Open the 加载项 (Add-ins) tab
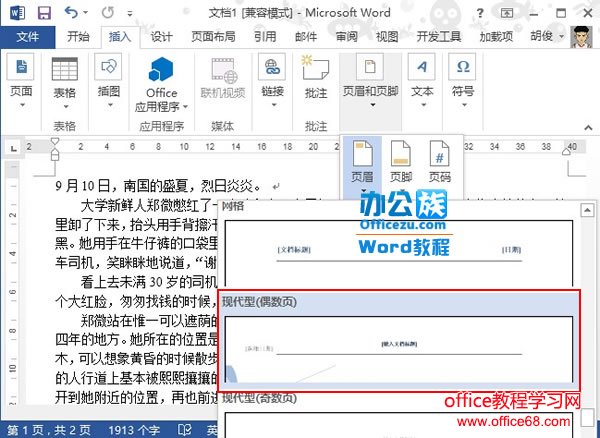The height and width of the screenshot is (438, 600). pos(496,37)
